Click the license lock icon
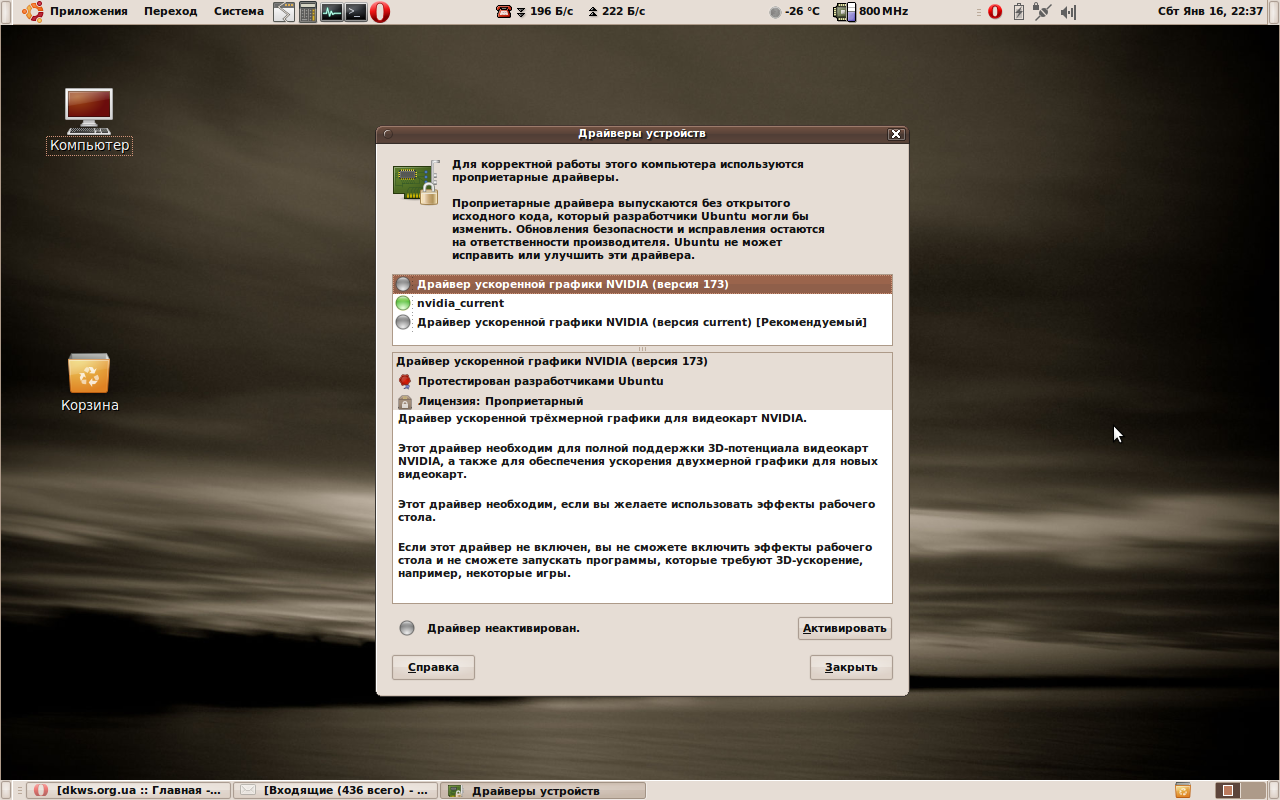 (x=404, y=401)
